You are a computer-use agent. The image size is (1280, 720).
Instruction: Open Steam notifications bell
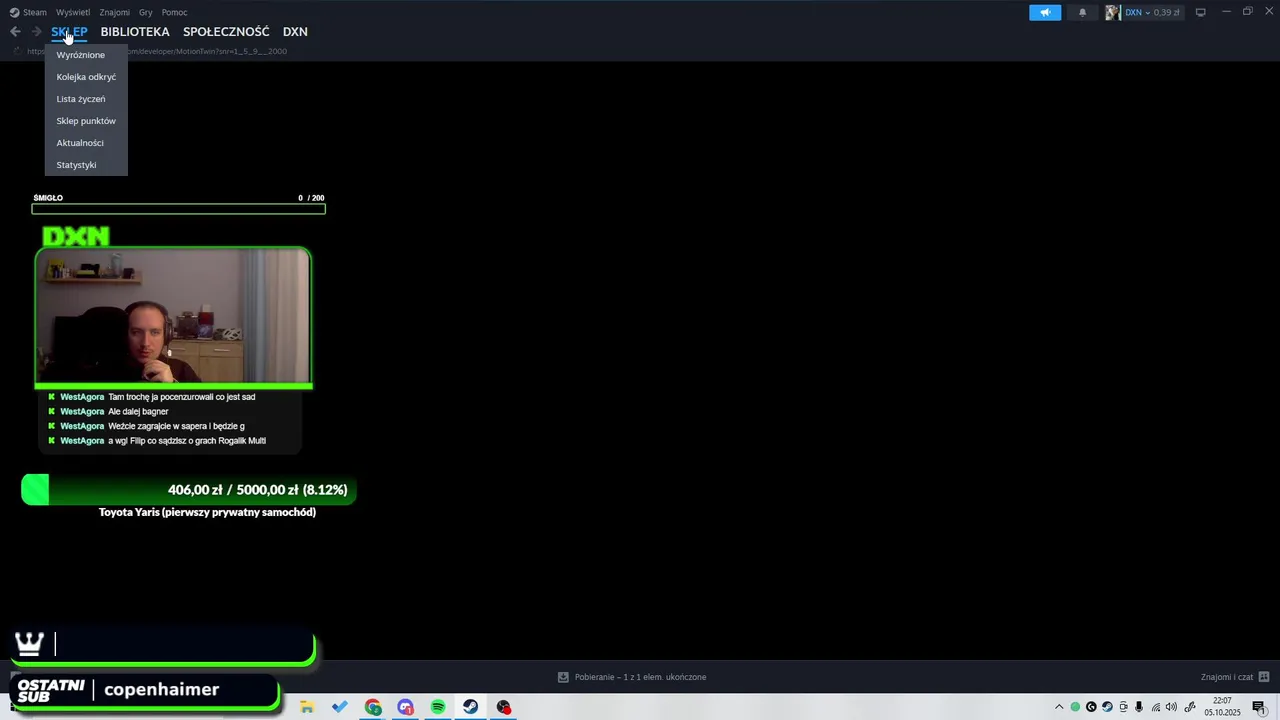(1082, 12)
